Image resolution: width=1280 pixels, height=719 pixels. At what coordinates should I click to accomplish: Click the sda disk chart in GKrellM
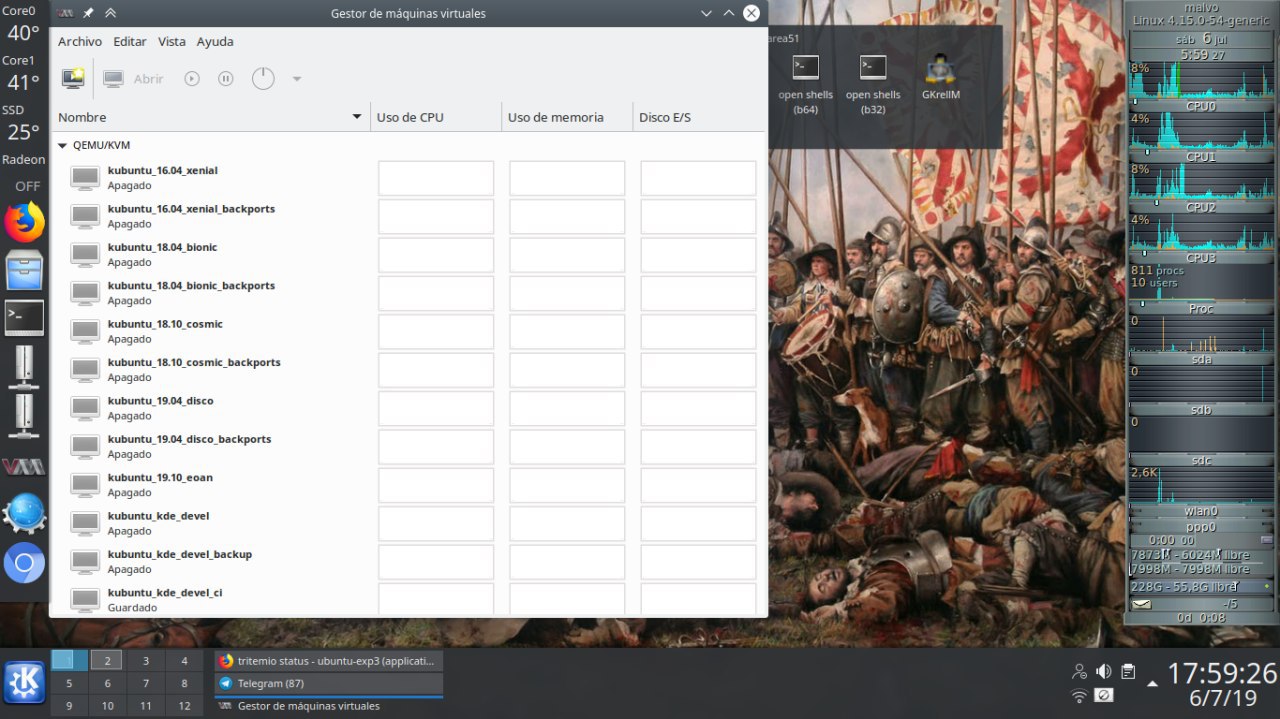tap(1201, 333)
